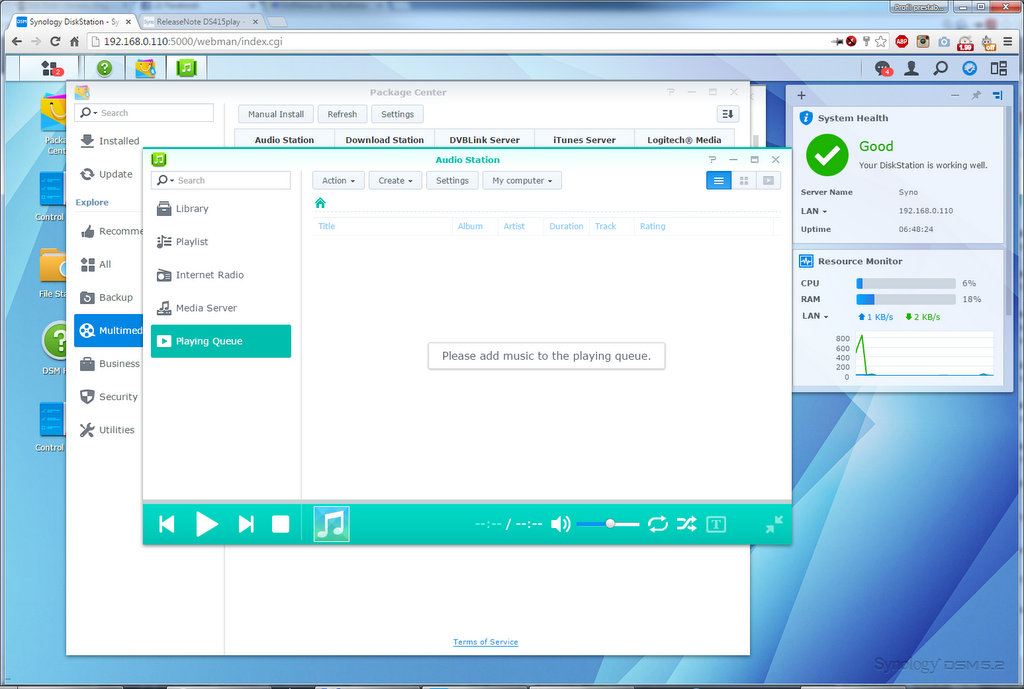The image size is (1024, 689).
Task: Open the Resource Monitor widget icon
Action: [806, 261]
